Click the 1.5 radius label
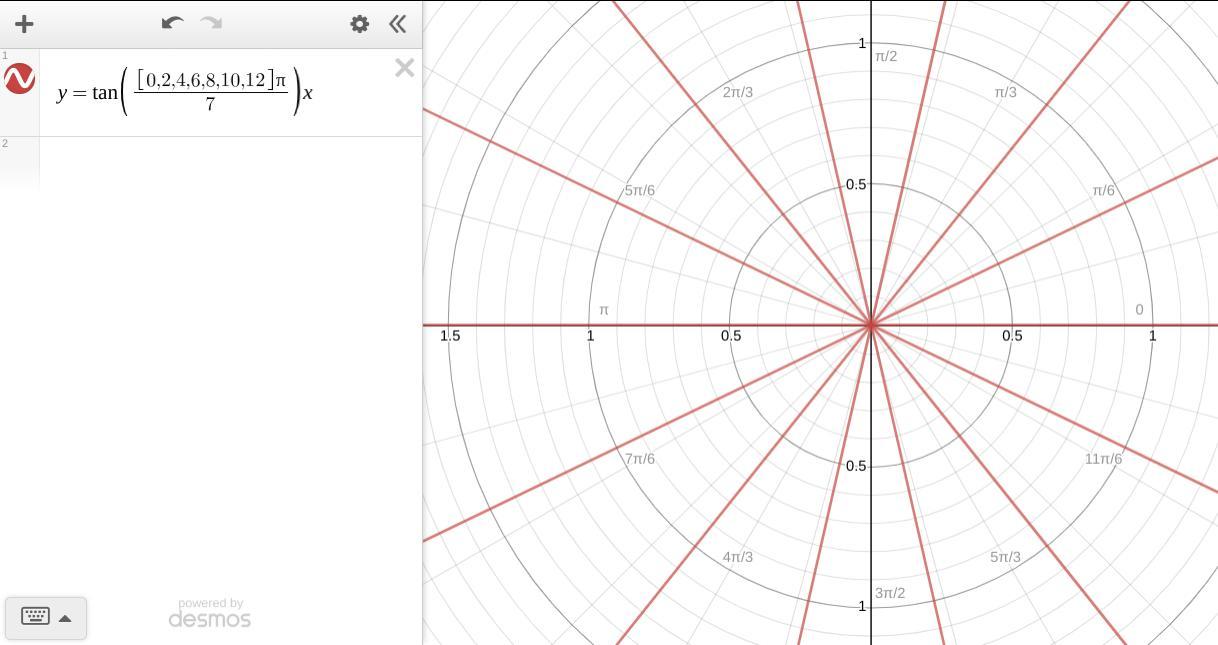The height and width of the screenshot is (645, 1218). click(450, 335)
